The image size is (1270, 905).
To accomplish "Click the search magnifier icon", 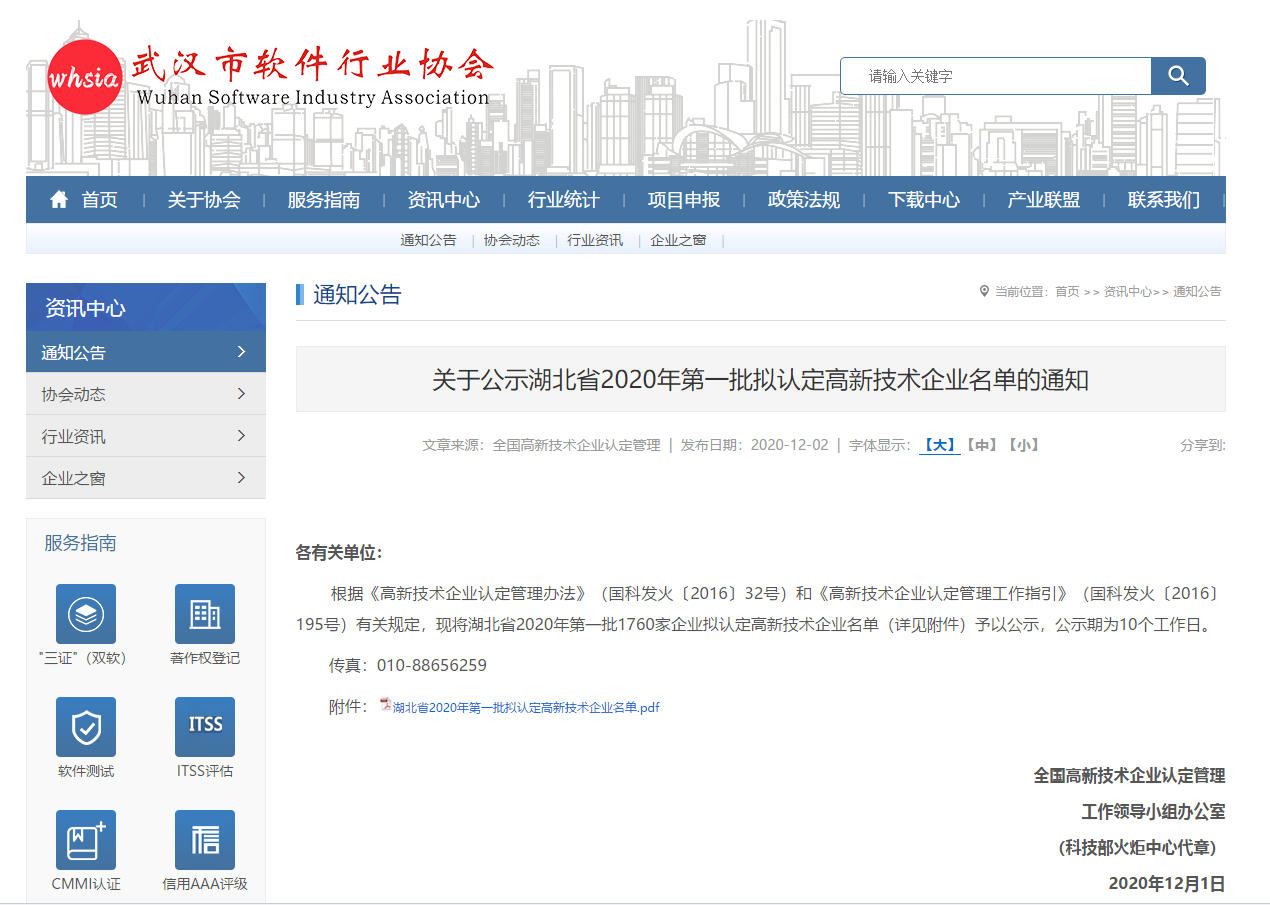I will pyautogui.click(x=1178, y=75).
